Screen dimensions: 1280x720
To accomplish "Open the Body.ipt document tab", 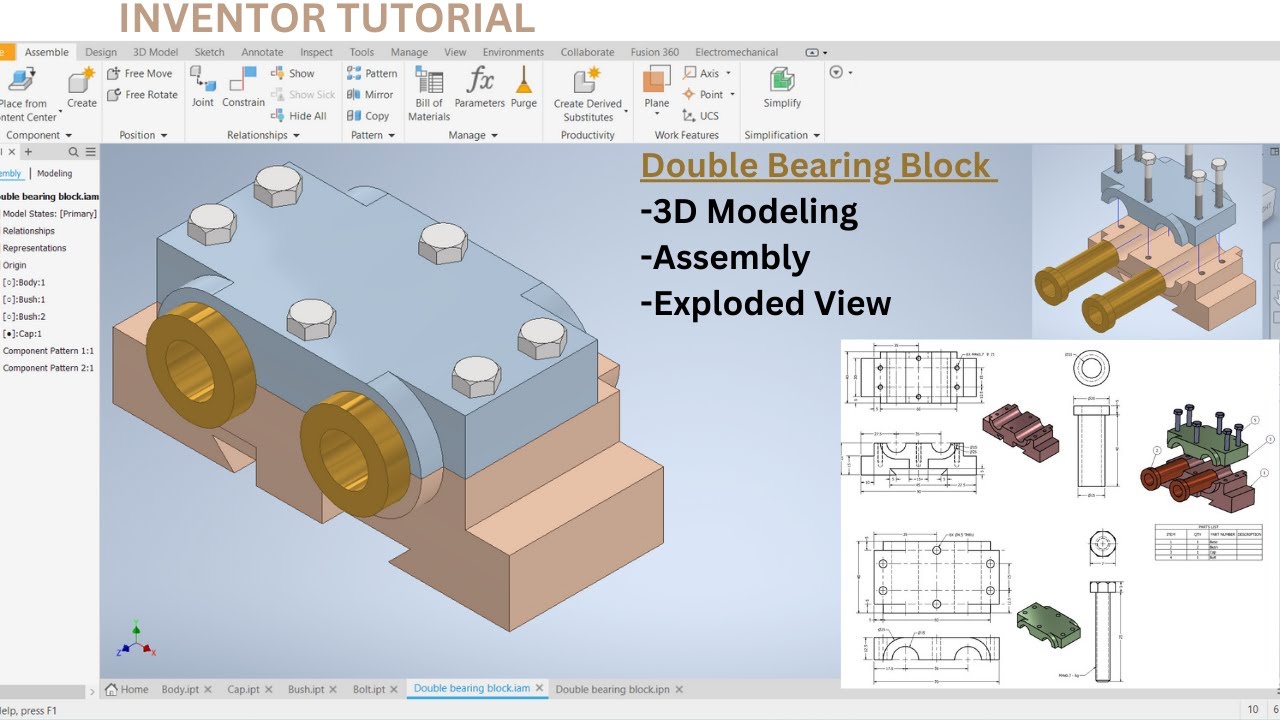I will point(181,689).
